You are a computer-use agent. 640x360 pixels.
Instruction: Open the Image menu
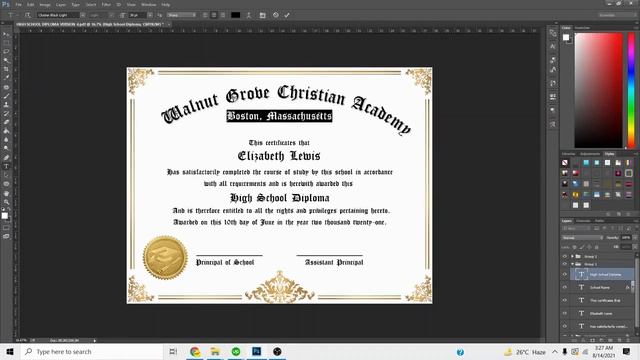pos(45,4)
